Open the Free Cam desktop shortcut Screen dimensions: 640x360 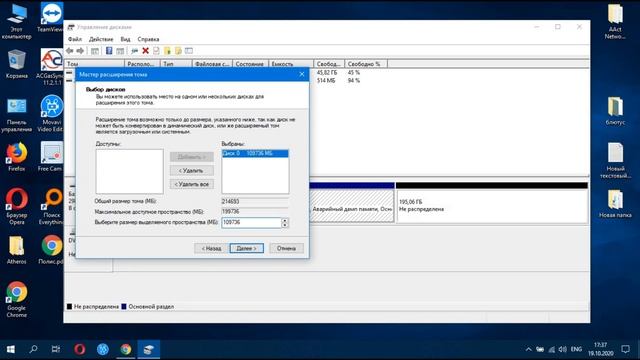(51, 156)
